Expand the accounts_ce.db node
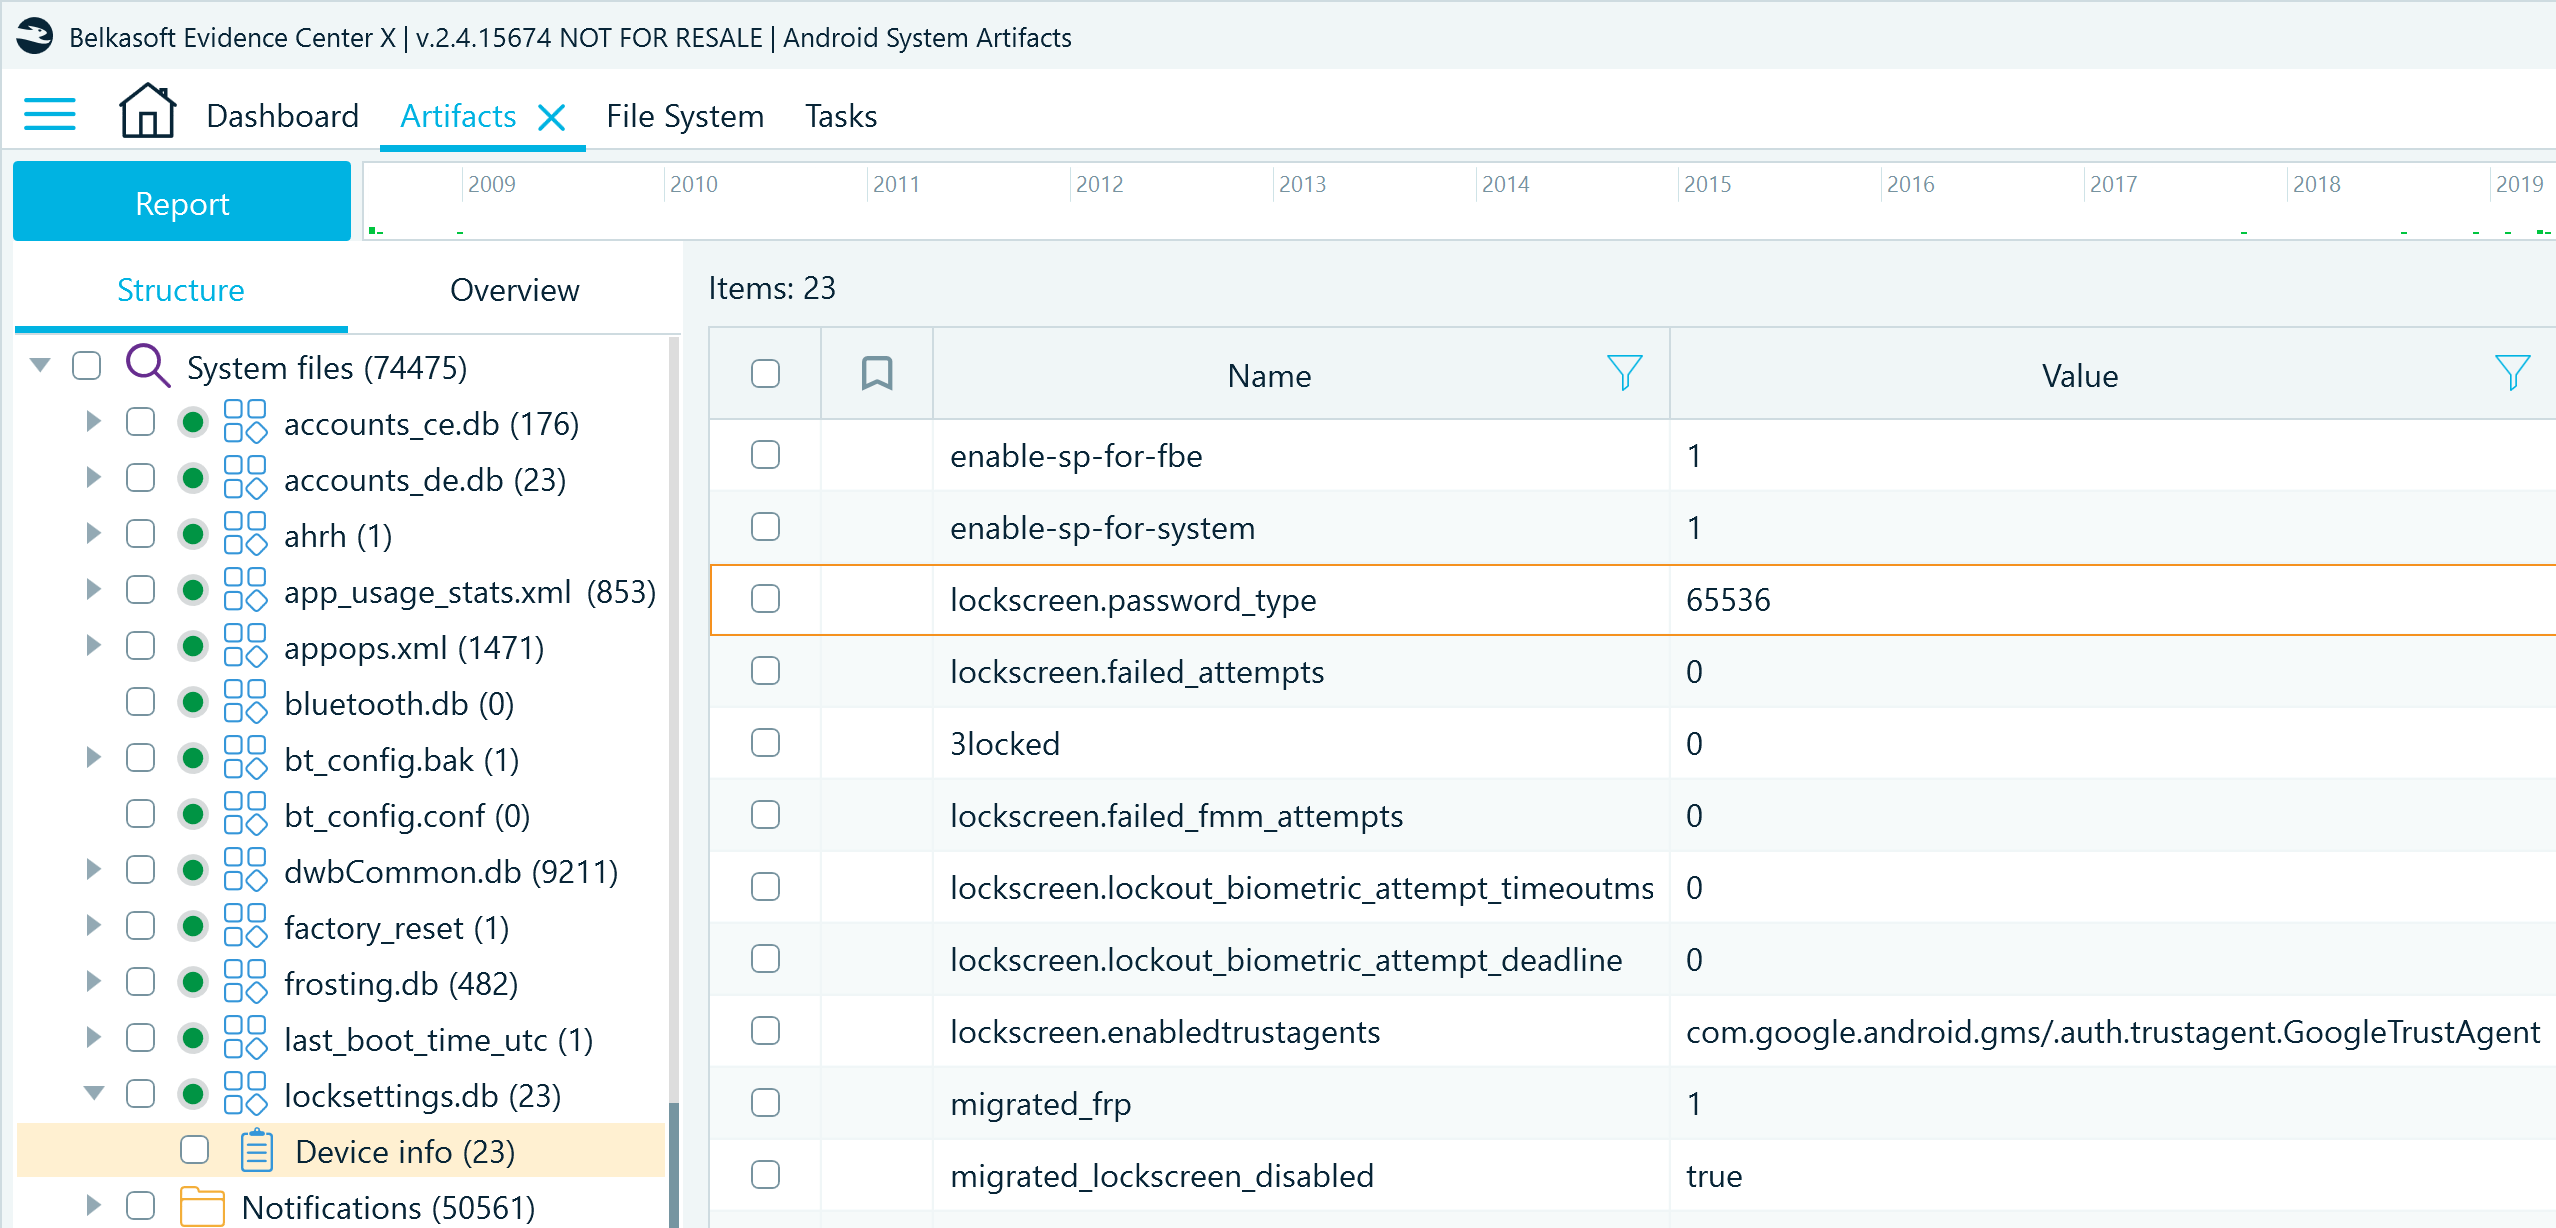 94,421
